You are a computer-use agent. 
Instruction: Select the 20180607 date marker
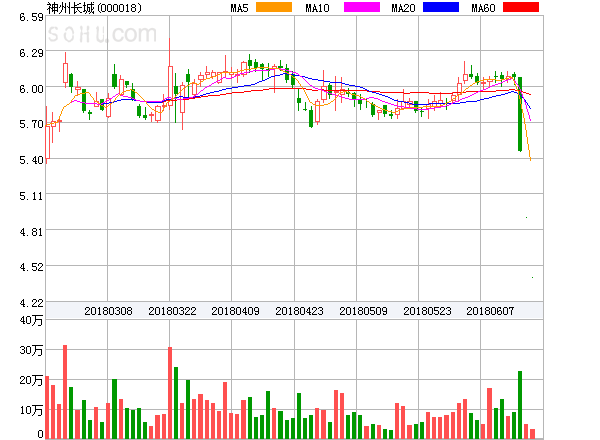490,311
